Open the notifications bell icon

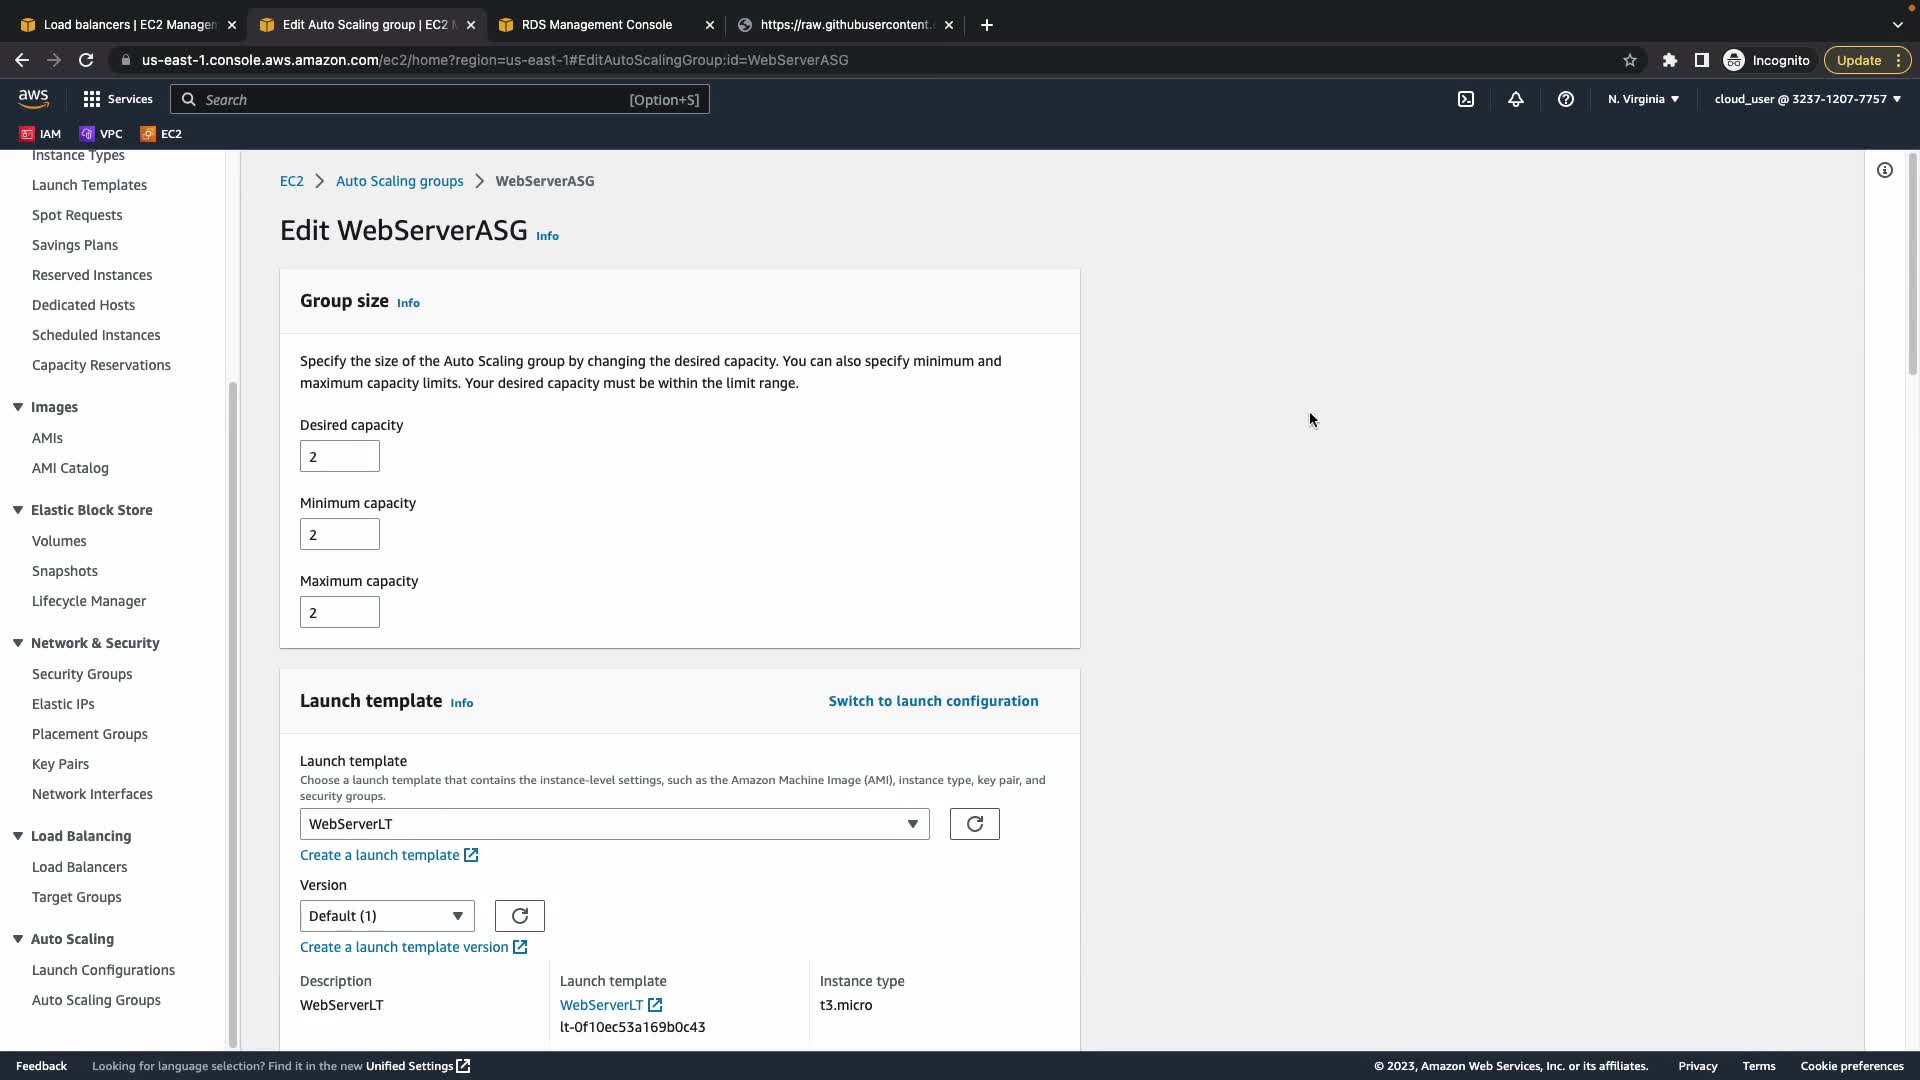pos(1516,99)
